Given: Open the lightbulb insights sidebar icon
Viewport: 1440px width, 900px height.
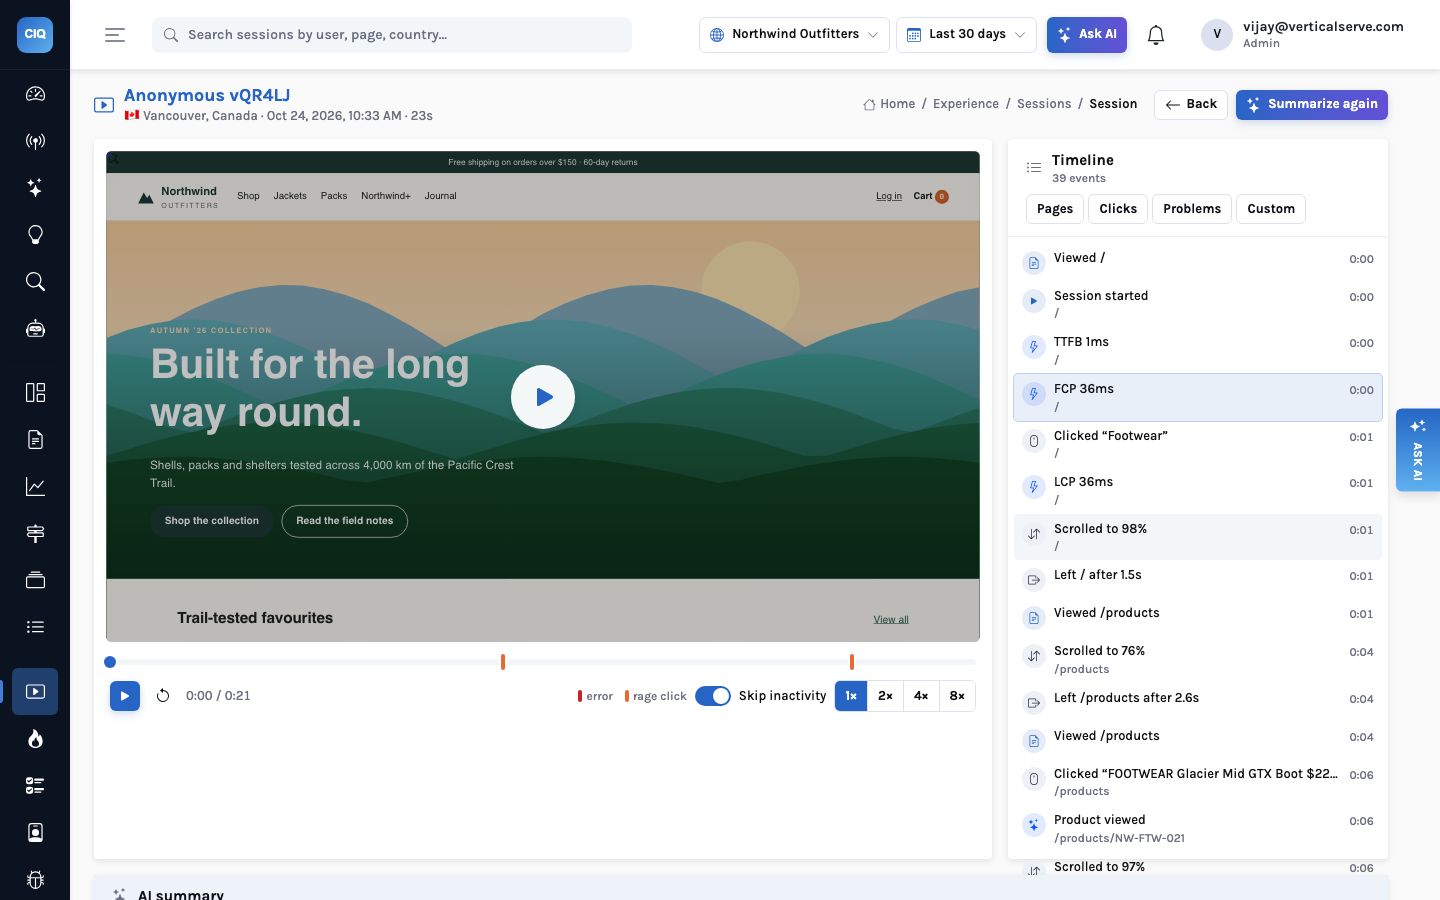Looking at the screenshot, I should tap(35, 235).
